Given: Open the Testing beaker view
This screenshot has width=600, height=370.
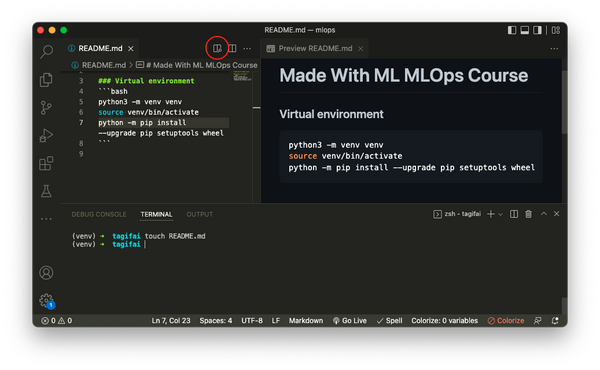Looking at the screenshot, I should 46,191.
